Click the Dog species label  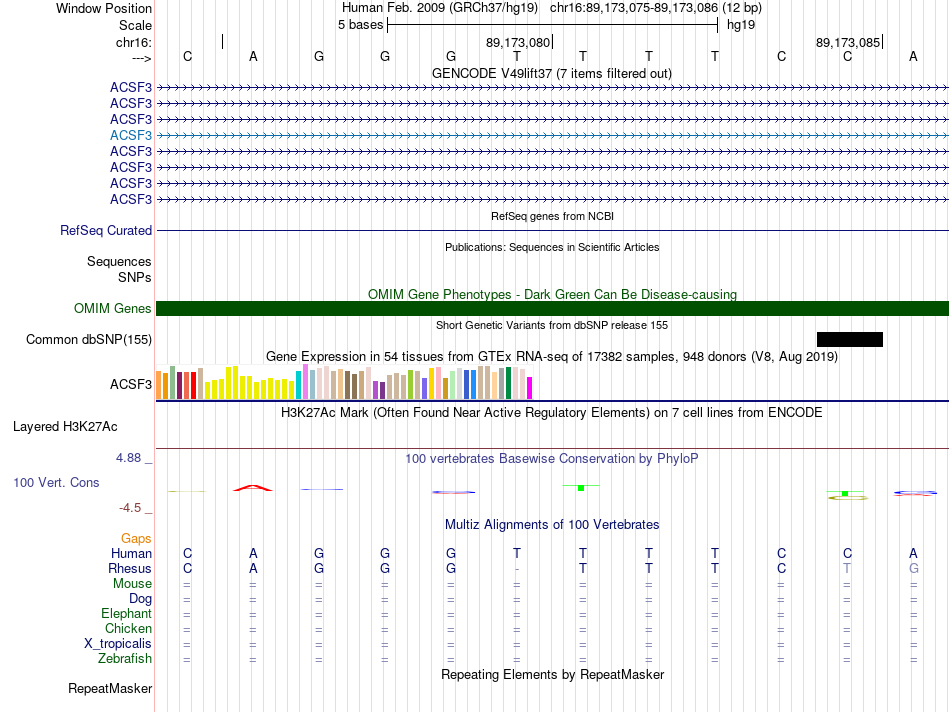click(141, 599)
